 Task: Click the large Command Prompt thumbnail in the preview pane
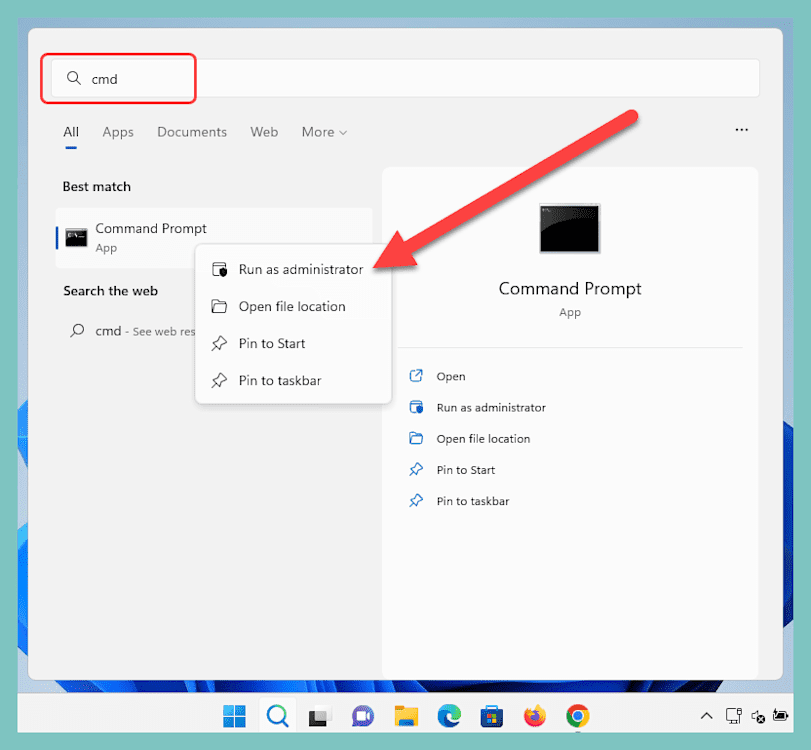[569, 228]
